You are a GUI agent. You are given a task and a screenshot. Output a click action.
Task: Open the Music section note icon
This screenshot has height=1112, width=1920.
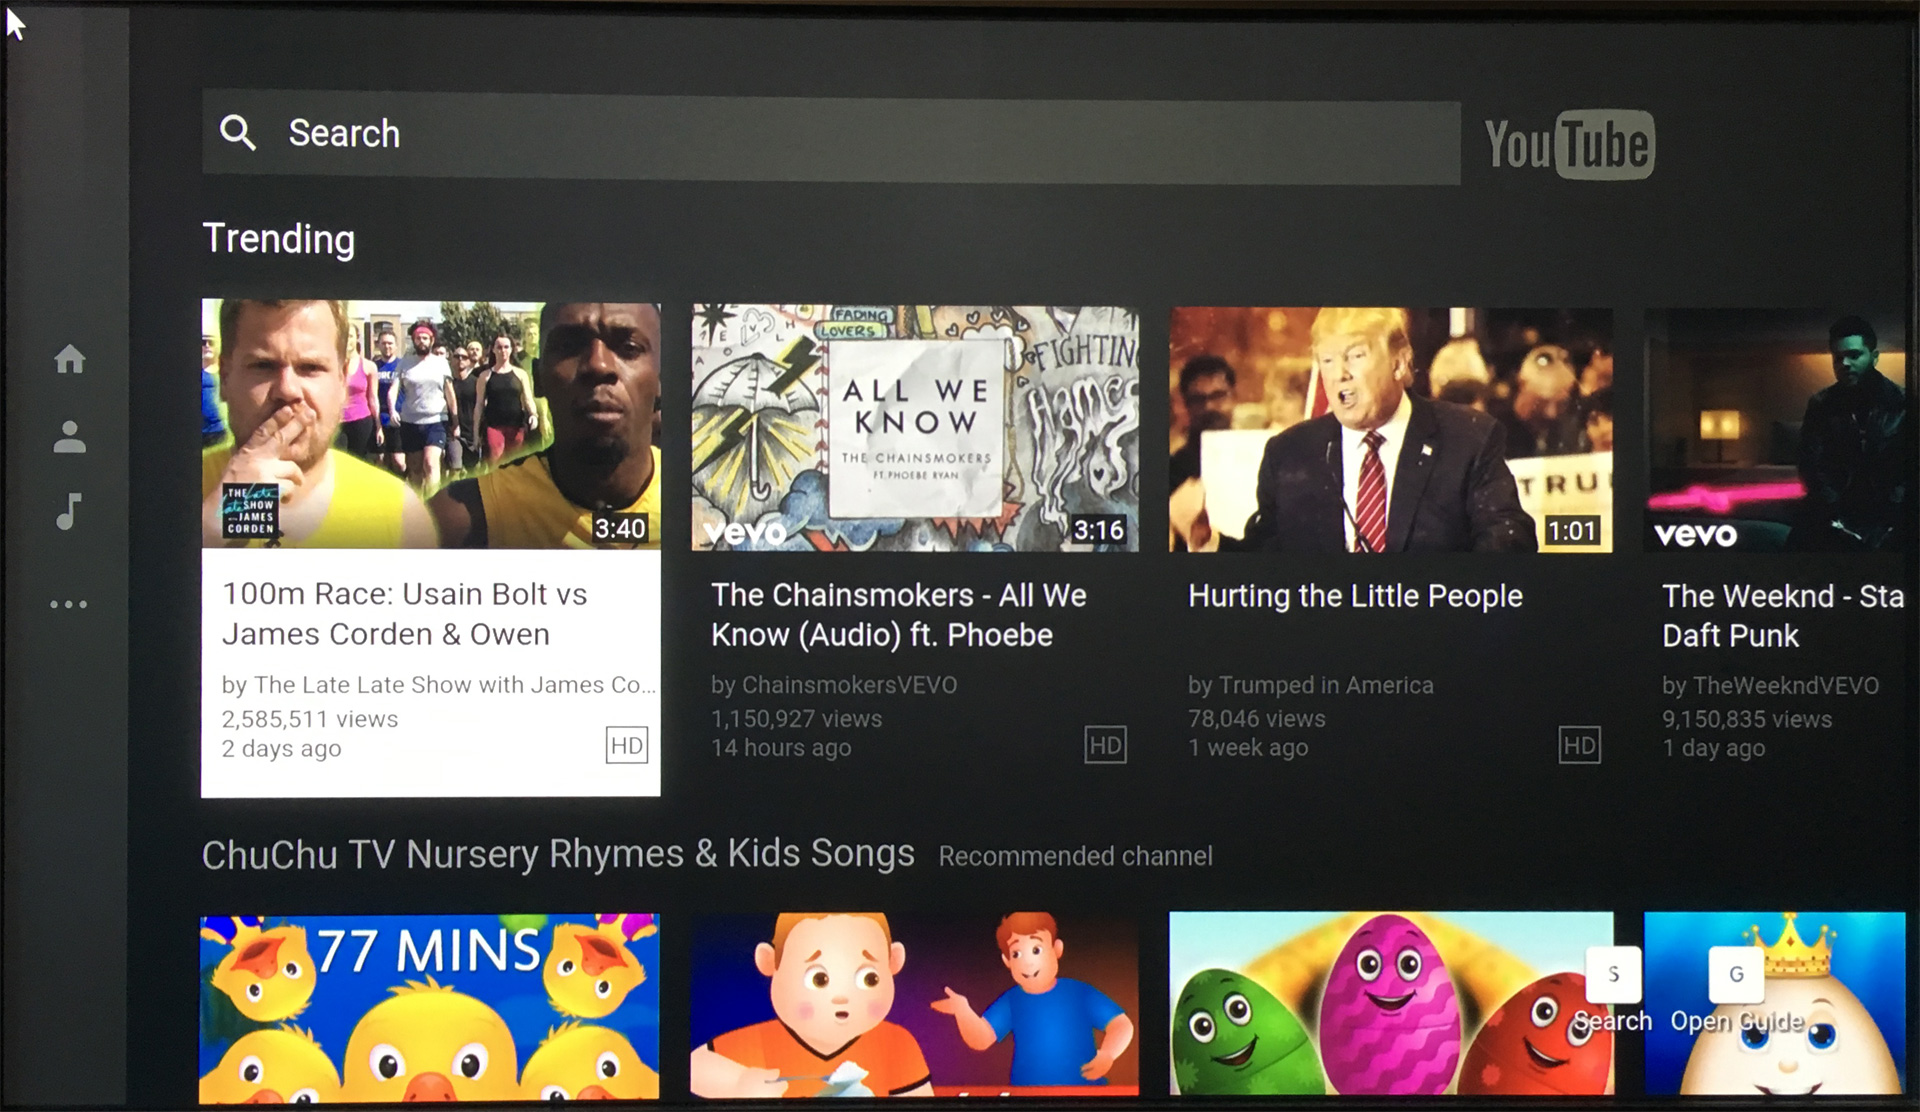coord(69,510)
